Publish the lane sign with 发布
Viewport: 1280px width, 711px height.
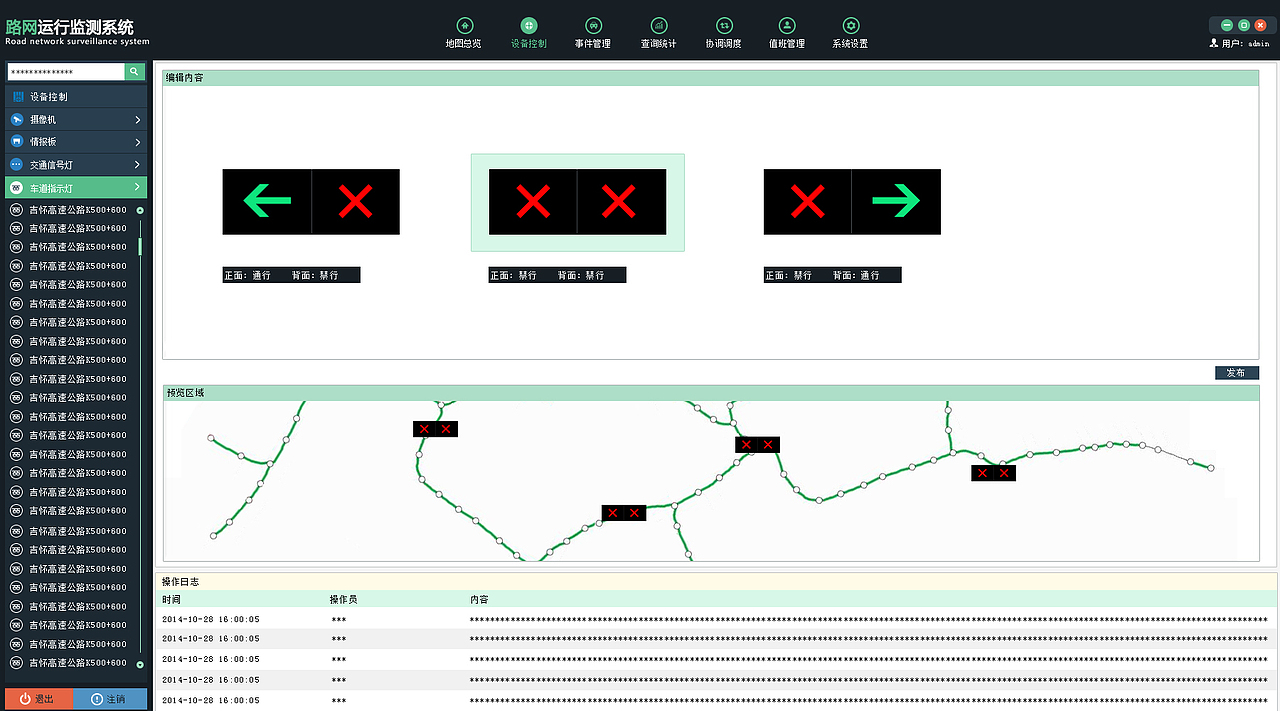[1236, 373]
